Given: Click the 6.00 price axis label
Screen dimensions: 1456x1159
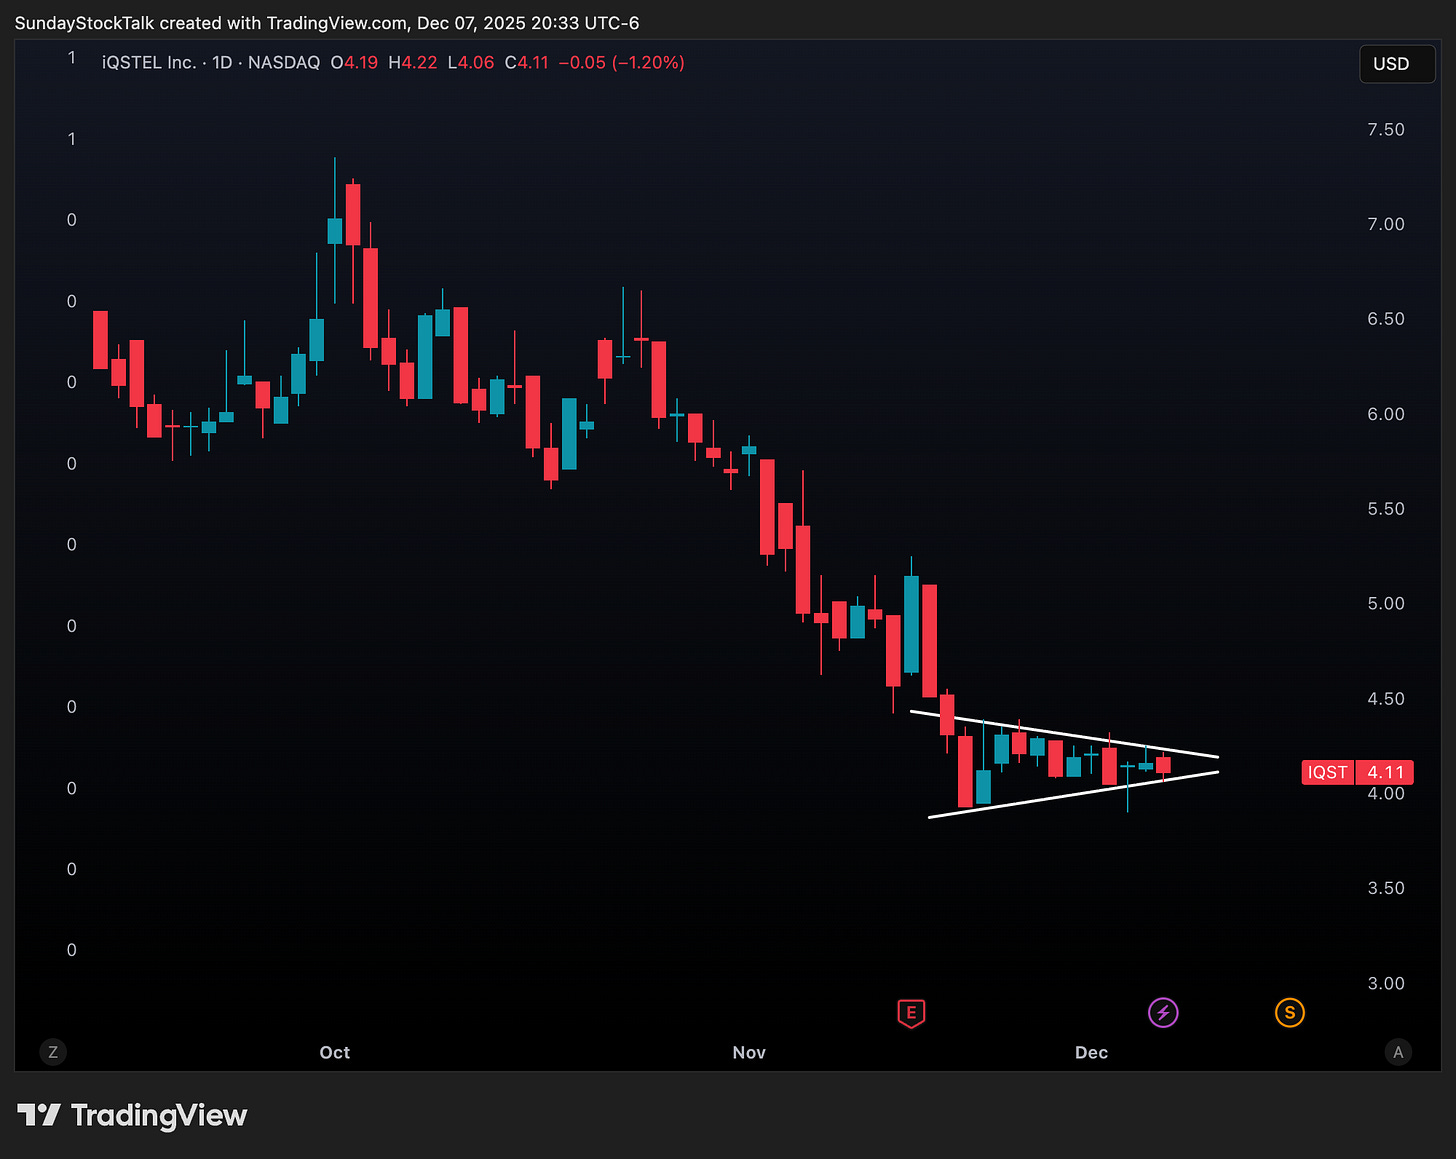Looking at the screenshot, I should click(1386, 414).
